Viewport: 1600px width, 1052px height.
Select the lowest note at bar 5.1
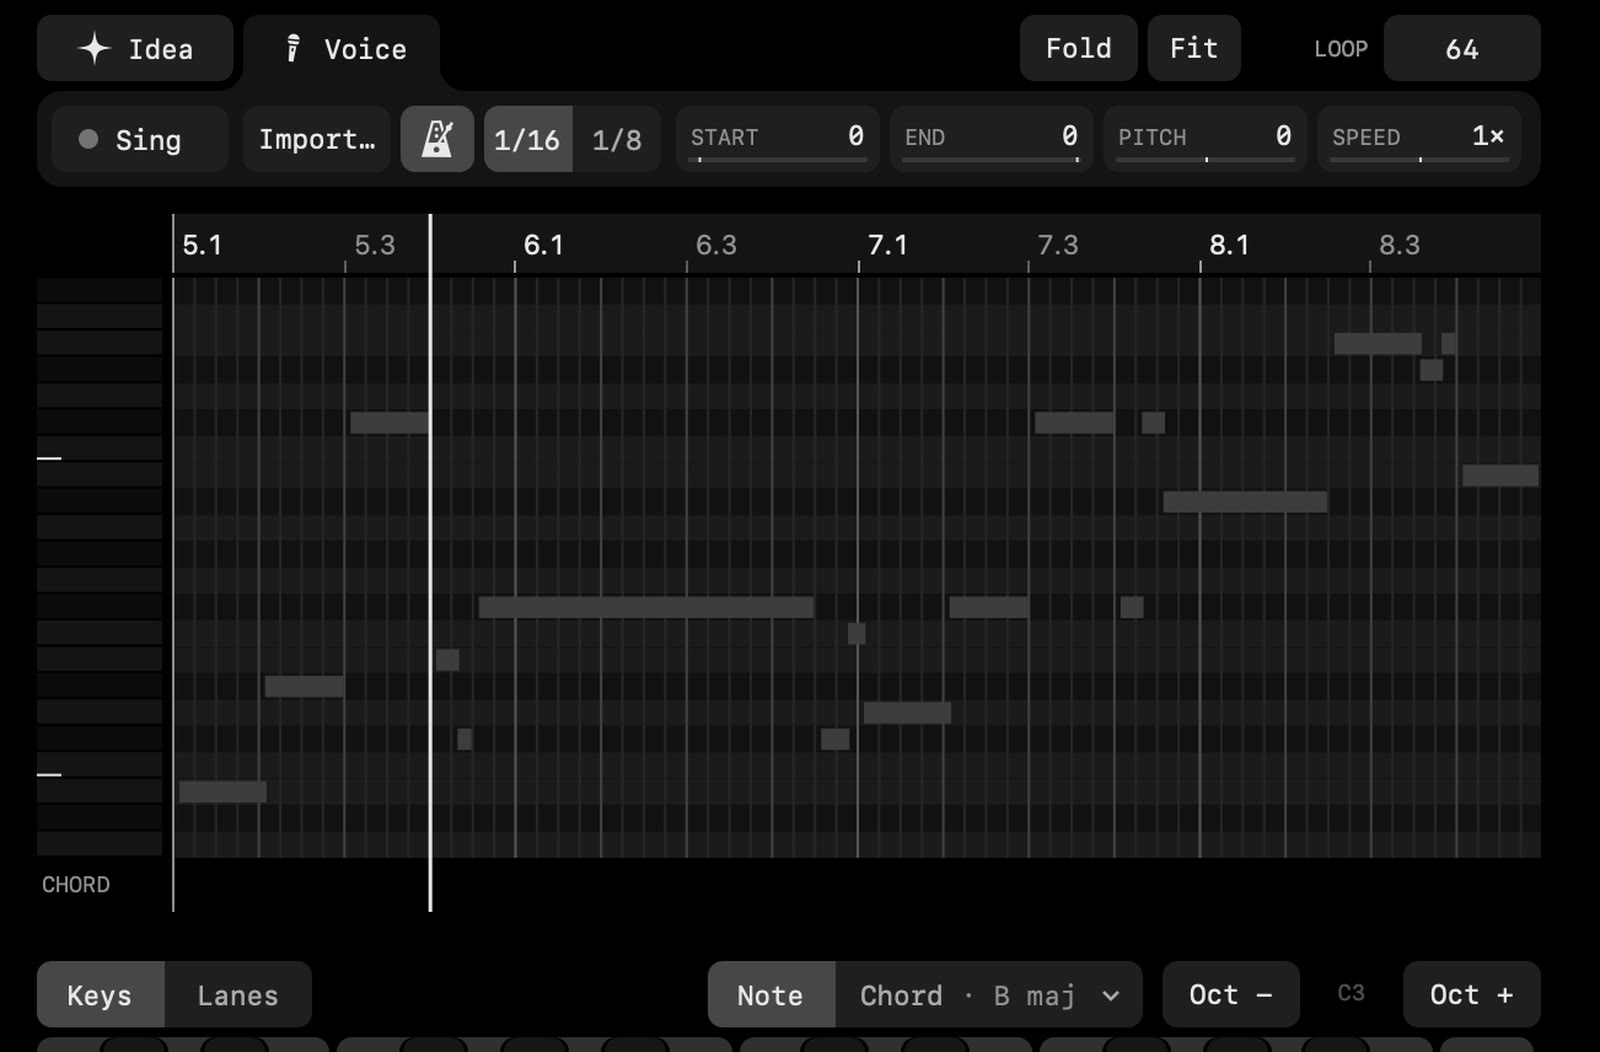tap(223, 792)
